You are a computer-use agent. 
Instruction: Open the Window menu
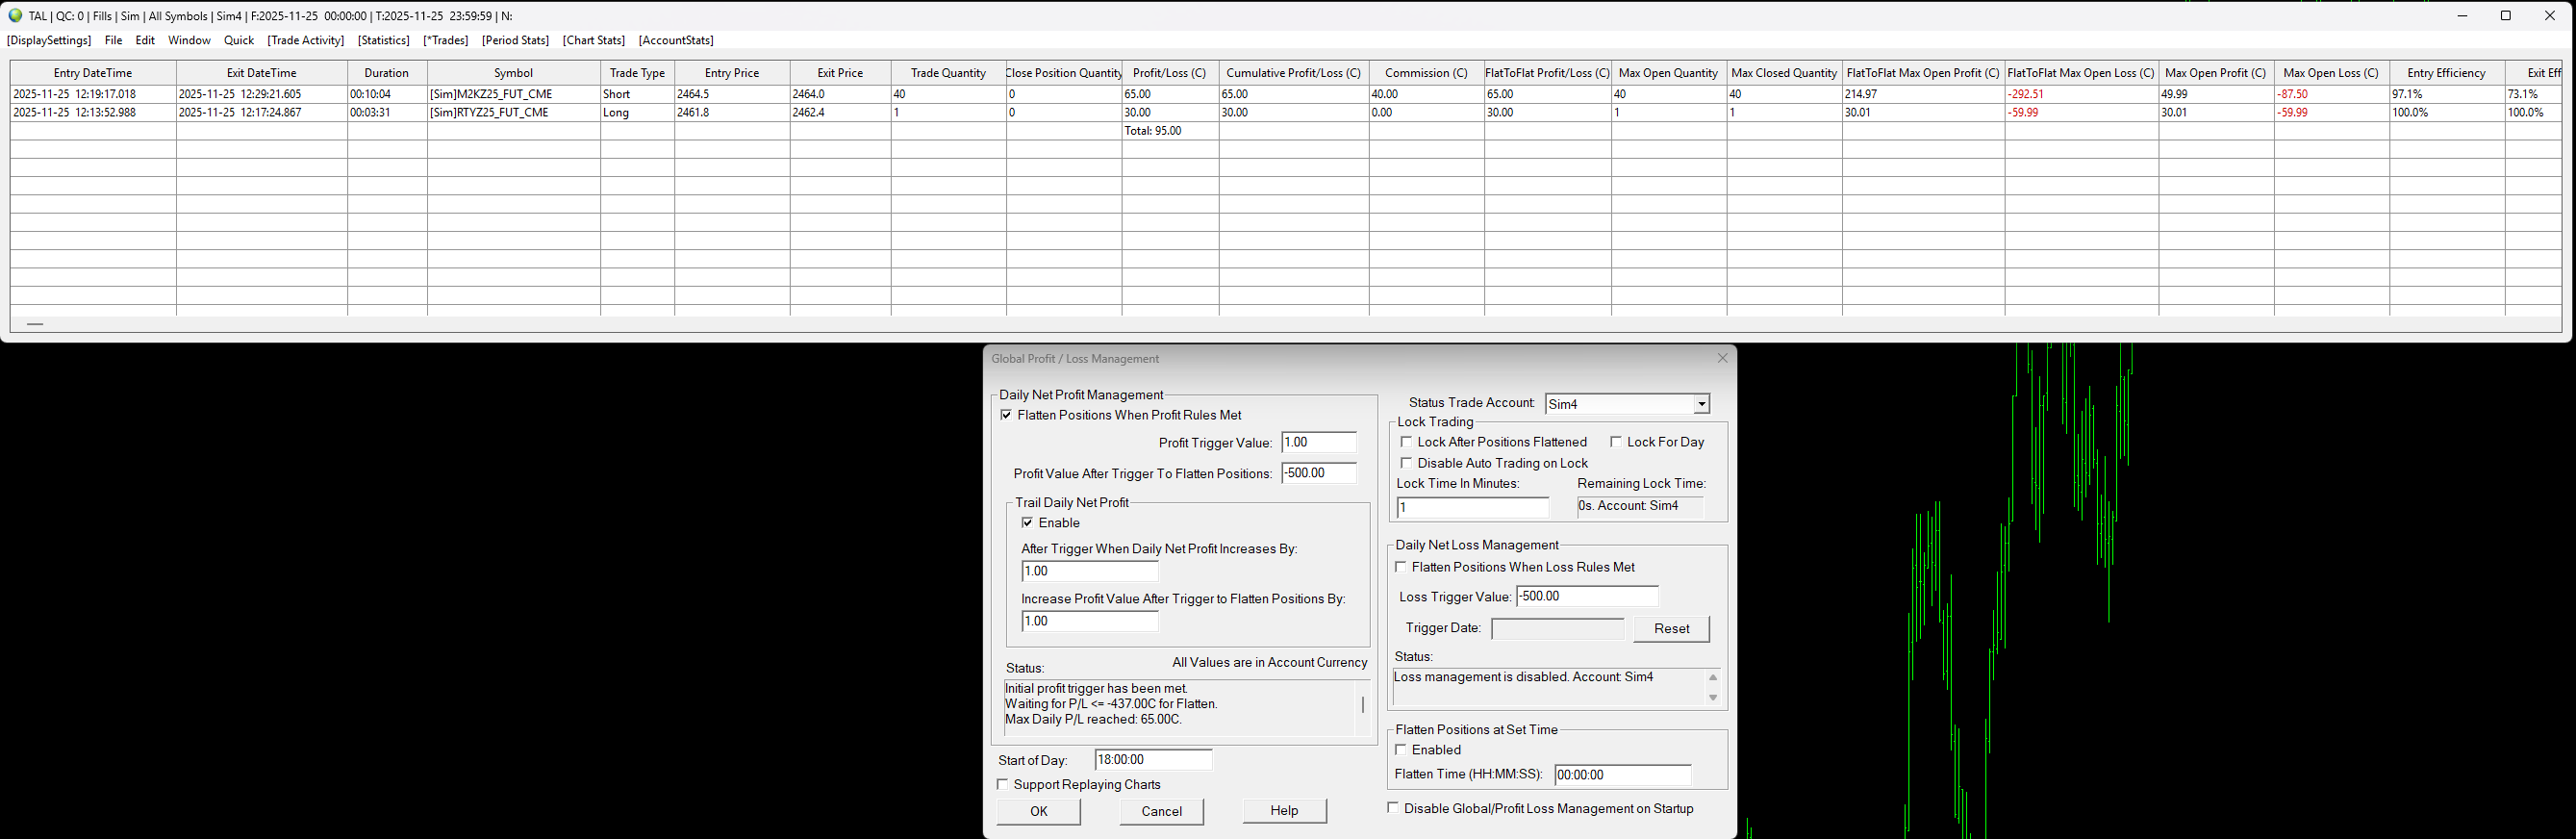(x=189, y=40)
